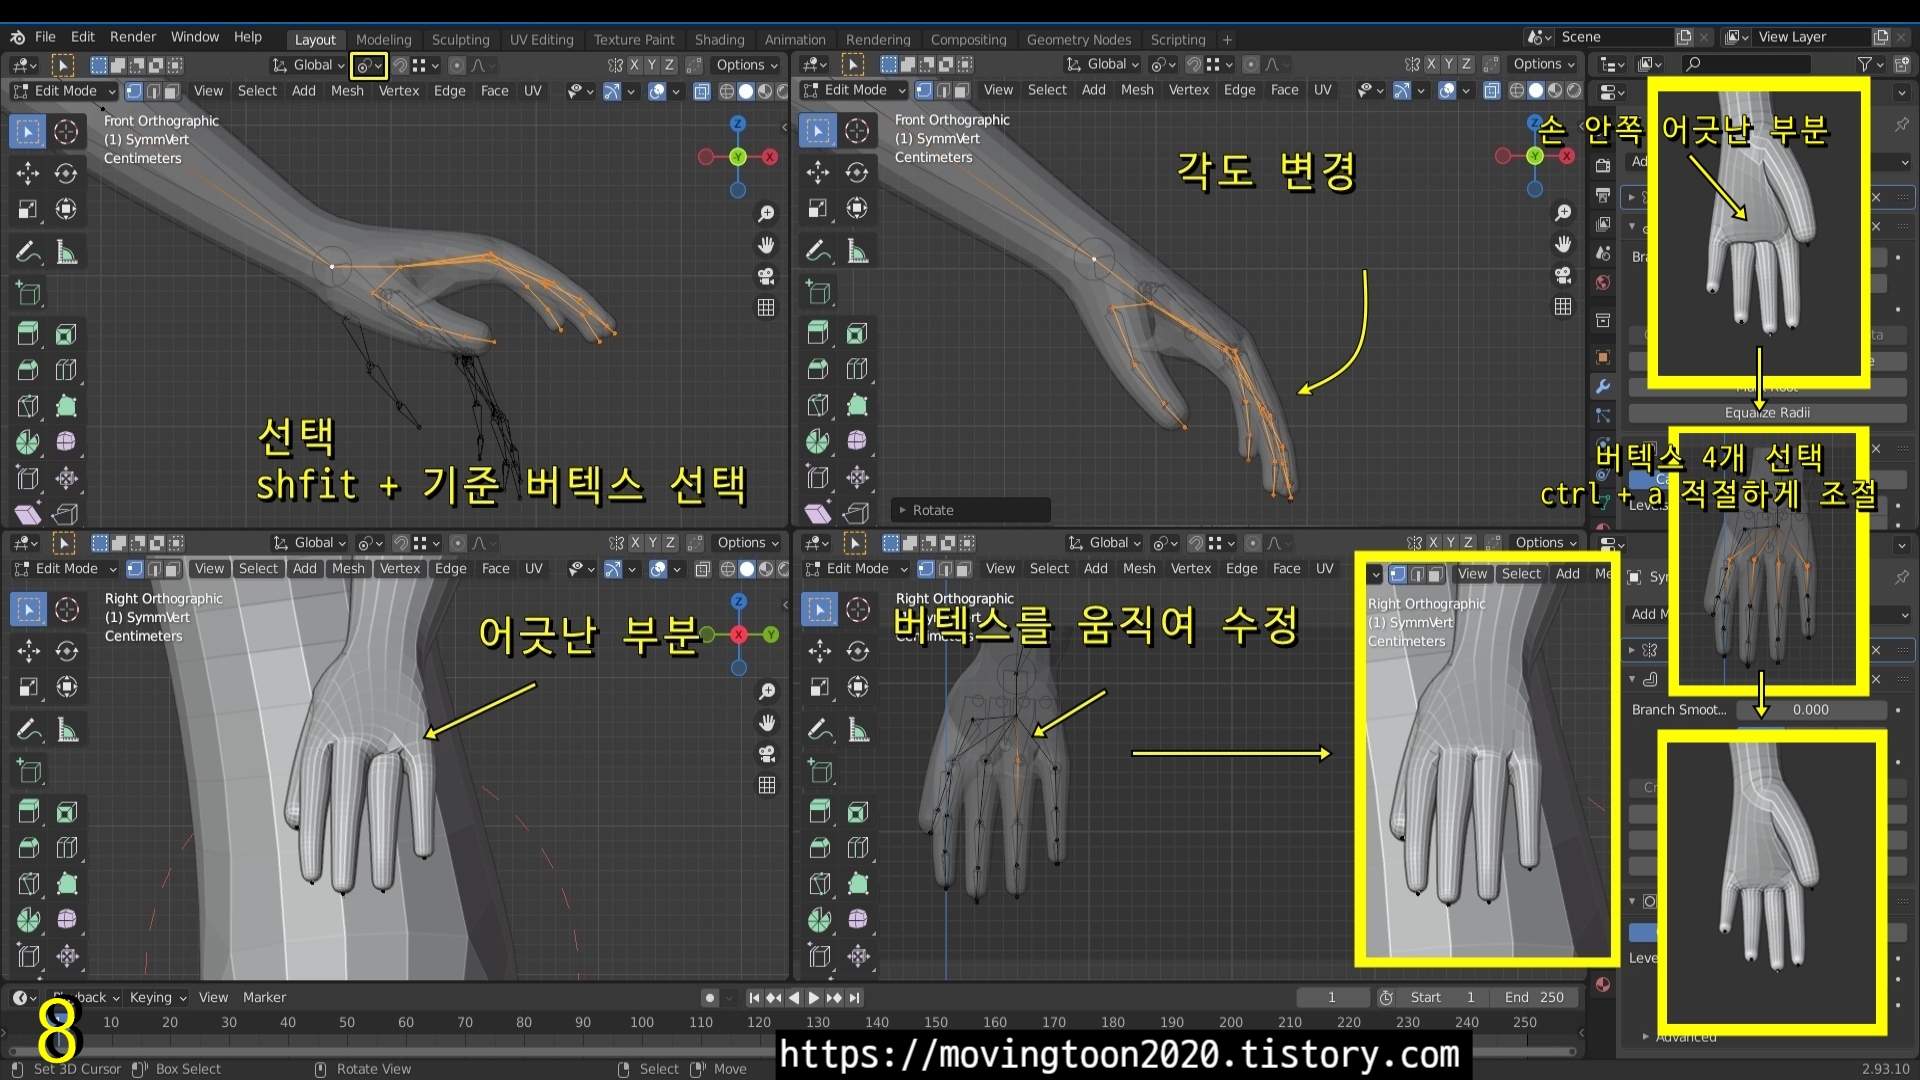Click the outliner search field

1745,64
